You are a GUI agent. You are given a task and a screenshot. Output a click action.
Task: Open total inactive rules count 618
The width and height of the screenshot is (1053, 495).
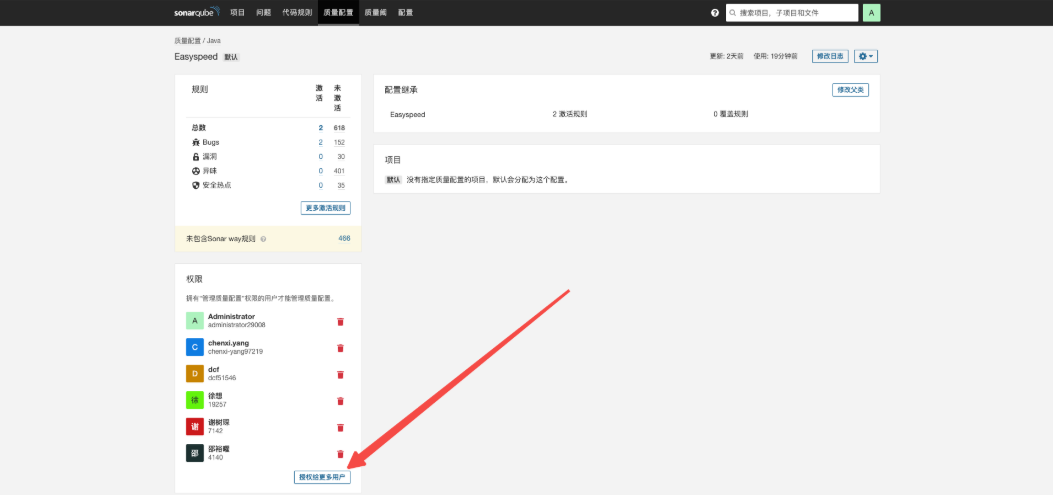(x=339, y=128)
